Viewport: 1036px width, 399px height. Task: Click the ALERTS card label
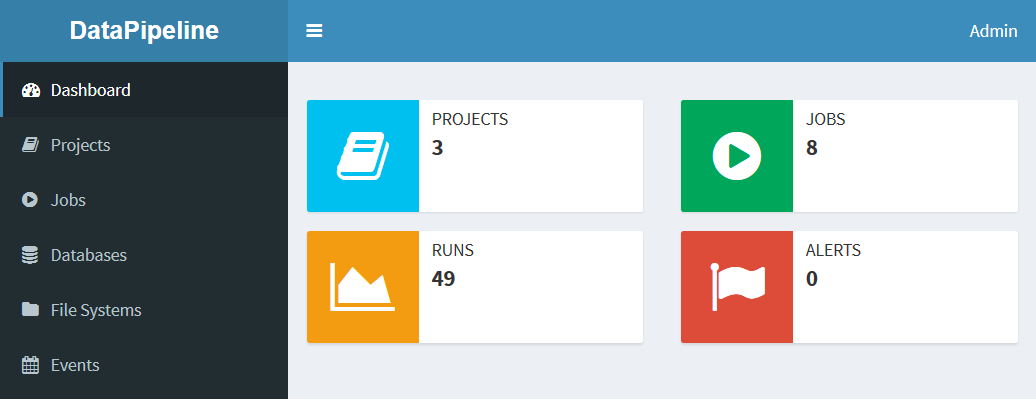pos(833,250)
